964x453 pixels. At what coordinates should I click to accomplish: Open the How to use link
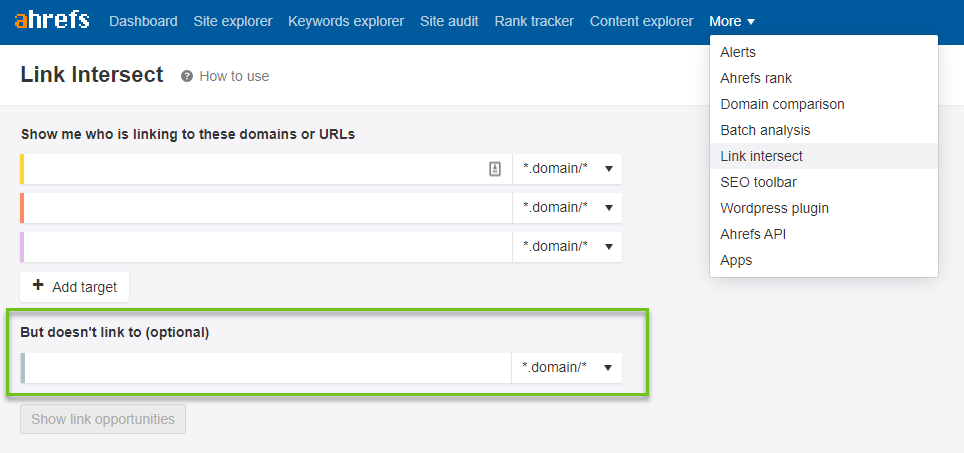click(x=234, y=76)
